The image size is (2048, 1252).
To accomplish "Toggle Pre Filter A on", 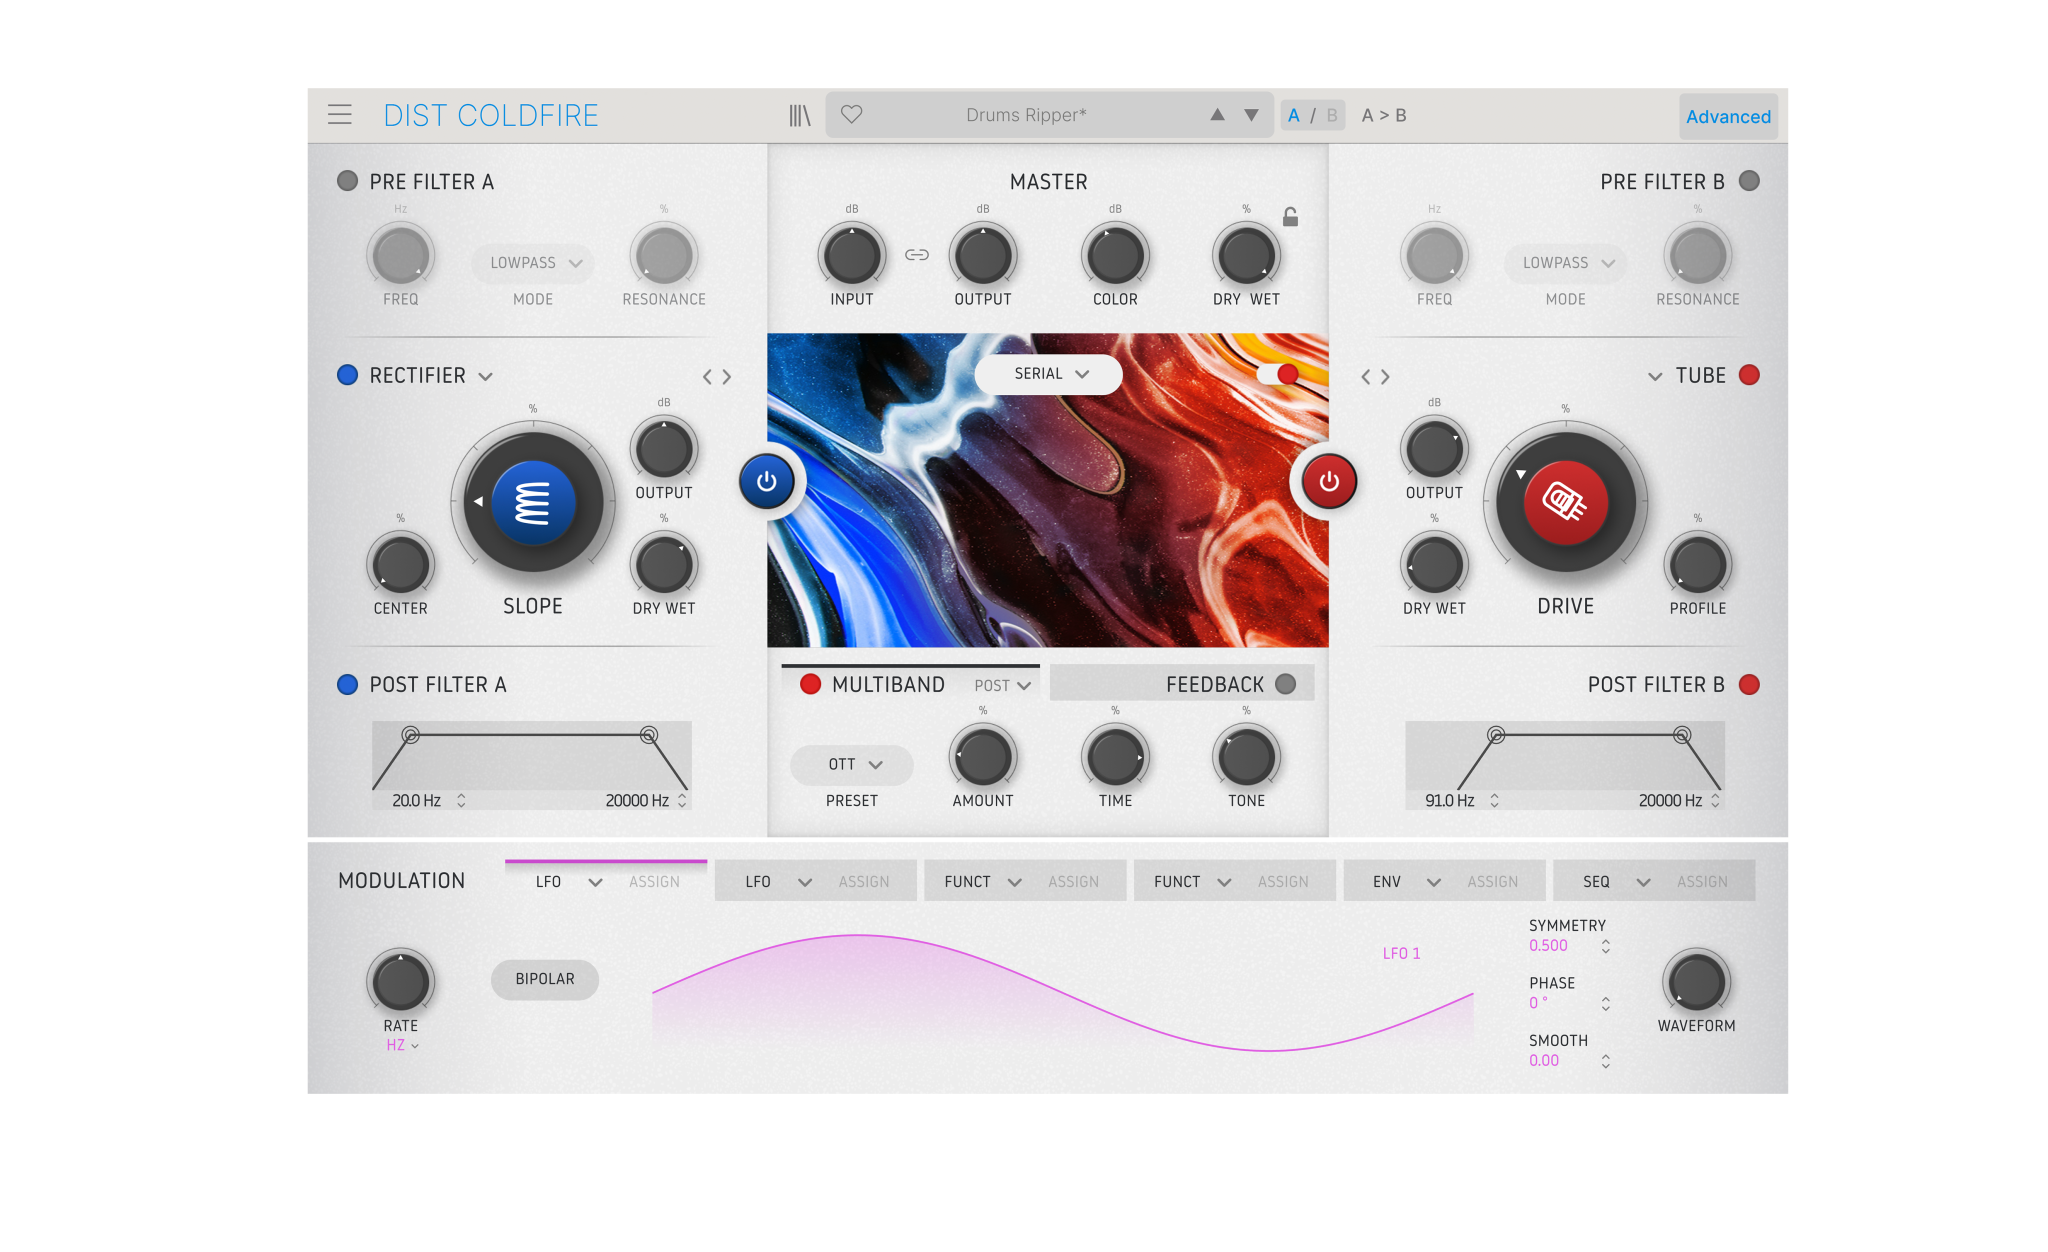I will (347, 181).
